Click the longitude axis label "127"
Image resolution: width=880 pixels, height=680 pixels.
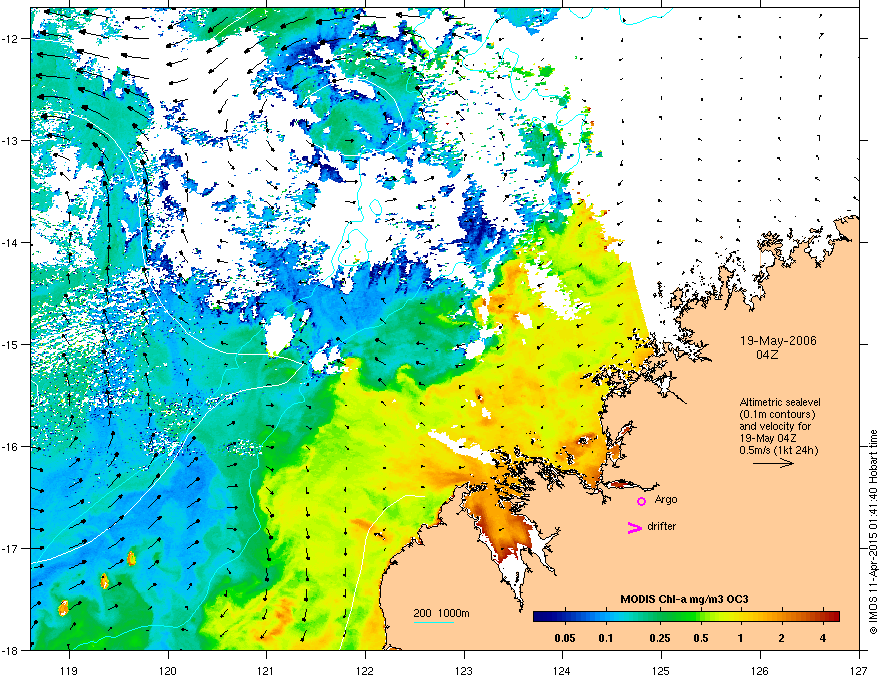click(x=859, y=670)
